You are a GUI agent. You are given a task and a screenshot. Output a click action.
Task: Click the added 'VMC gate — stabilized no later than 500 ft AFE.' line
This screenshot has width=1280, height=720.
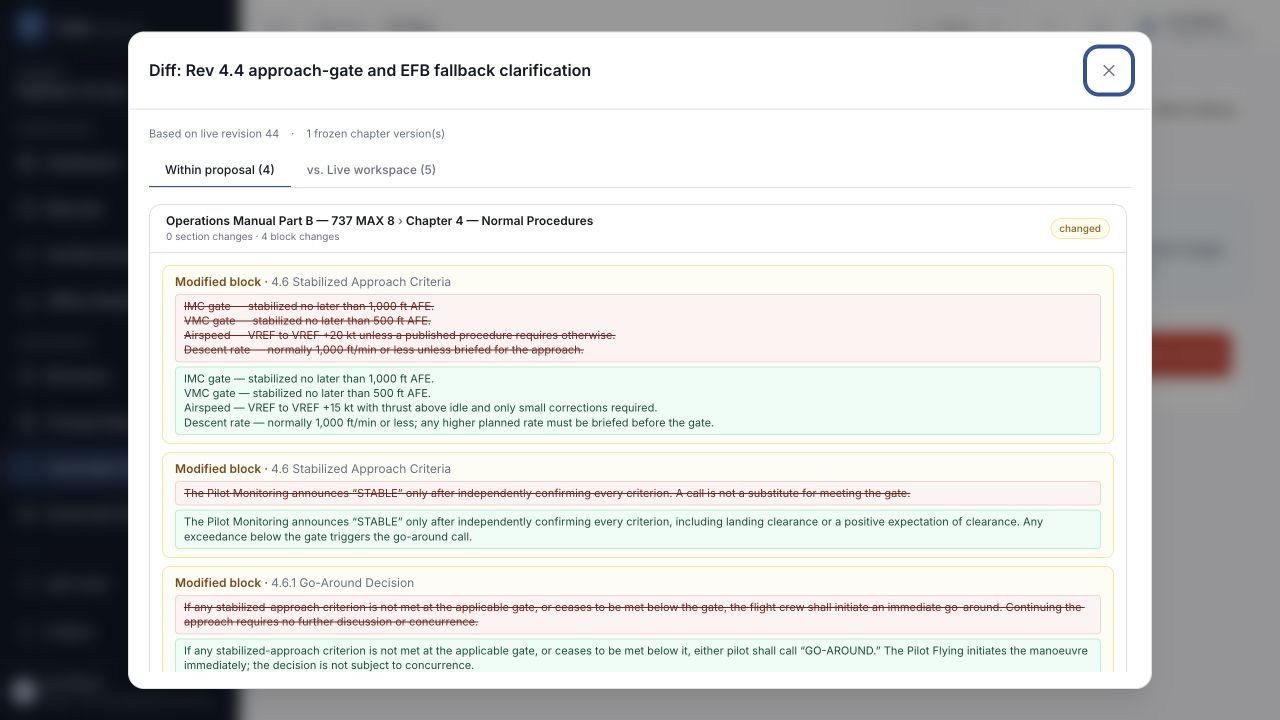coord(307,393)
